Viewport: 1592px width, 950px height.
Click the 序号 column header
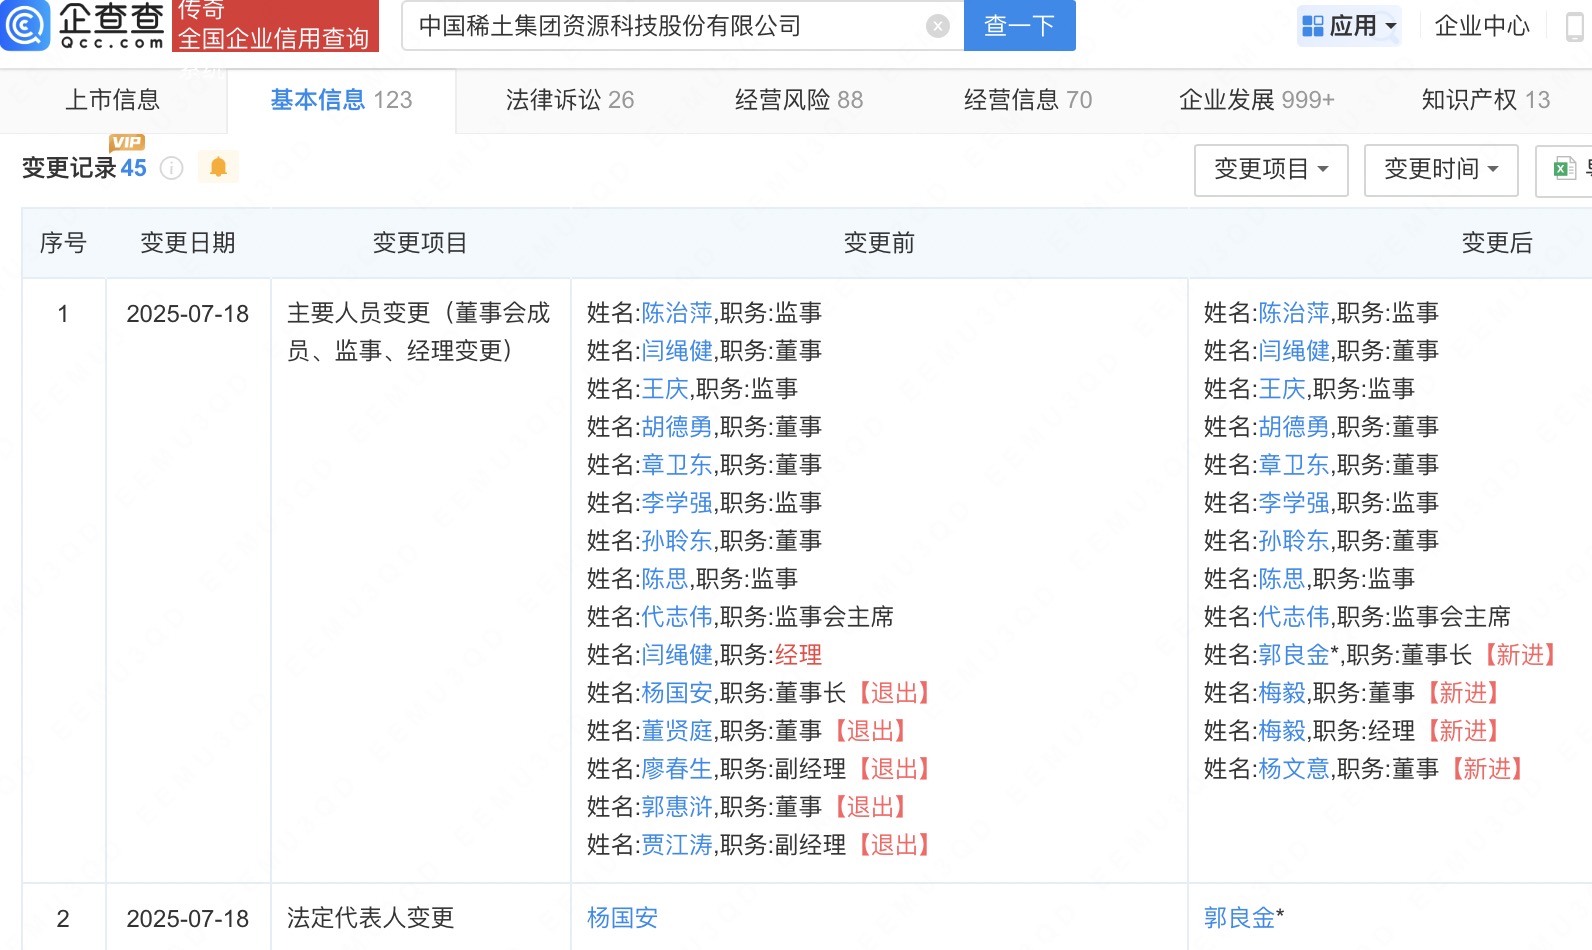pos(63,243)
